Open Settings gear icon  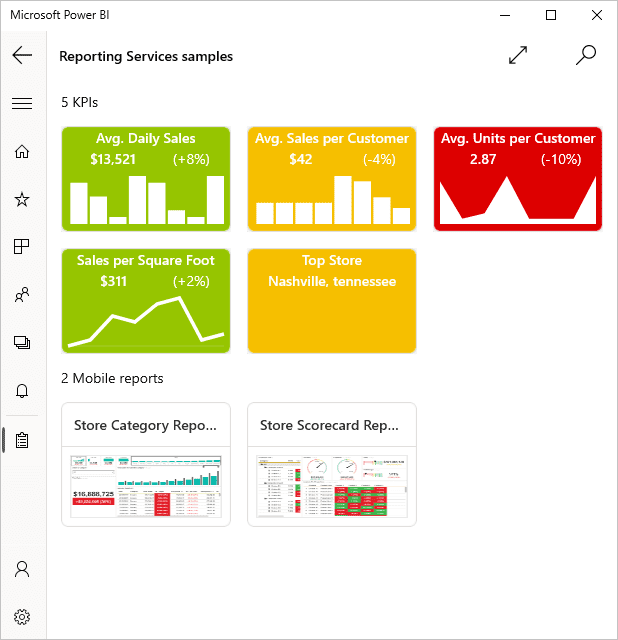pos(22,617)
